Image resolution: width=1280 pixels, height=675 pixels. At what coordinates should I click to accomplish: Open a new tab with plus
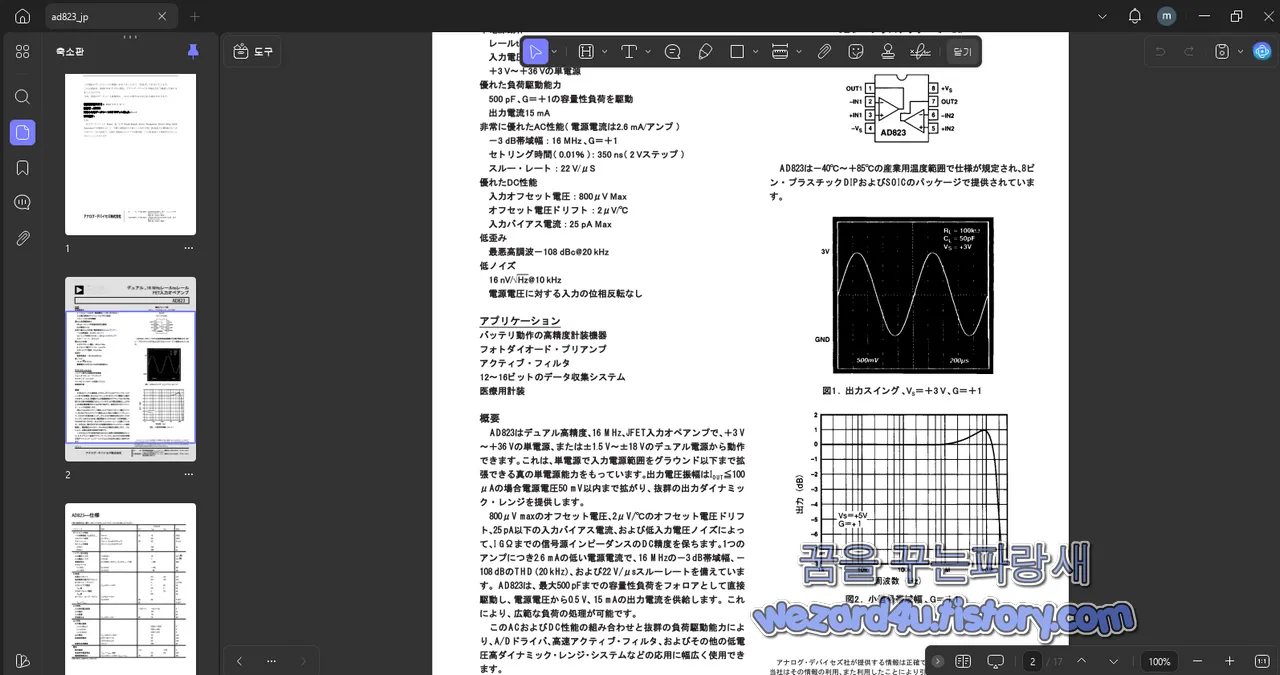click(x=195, y=17)
